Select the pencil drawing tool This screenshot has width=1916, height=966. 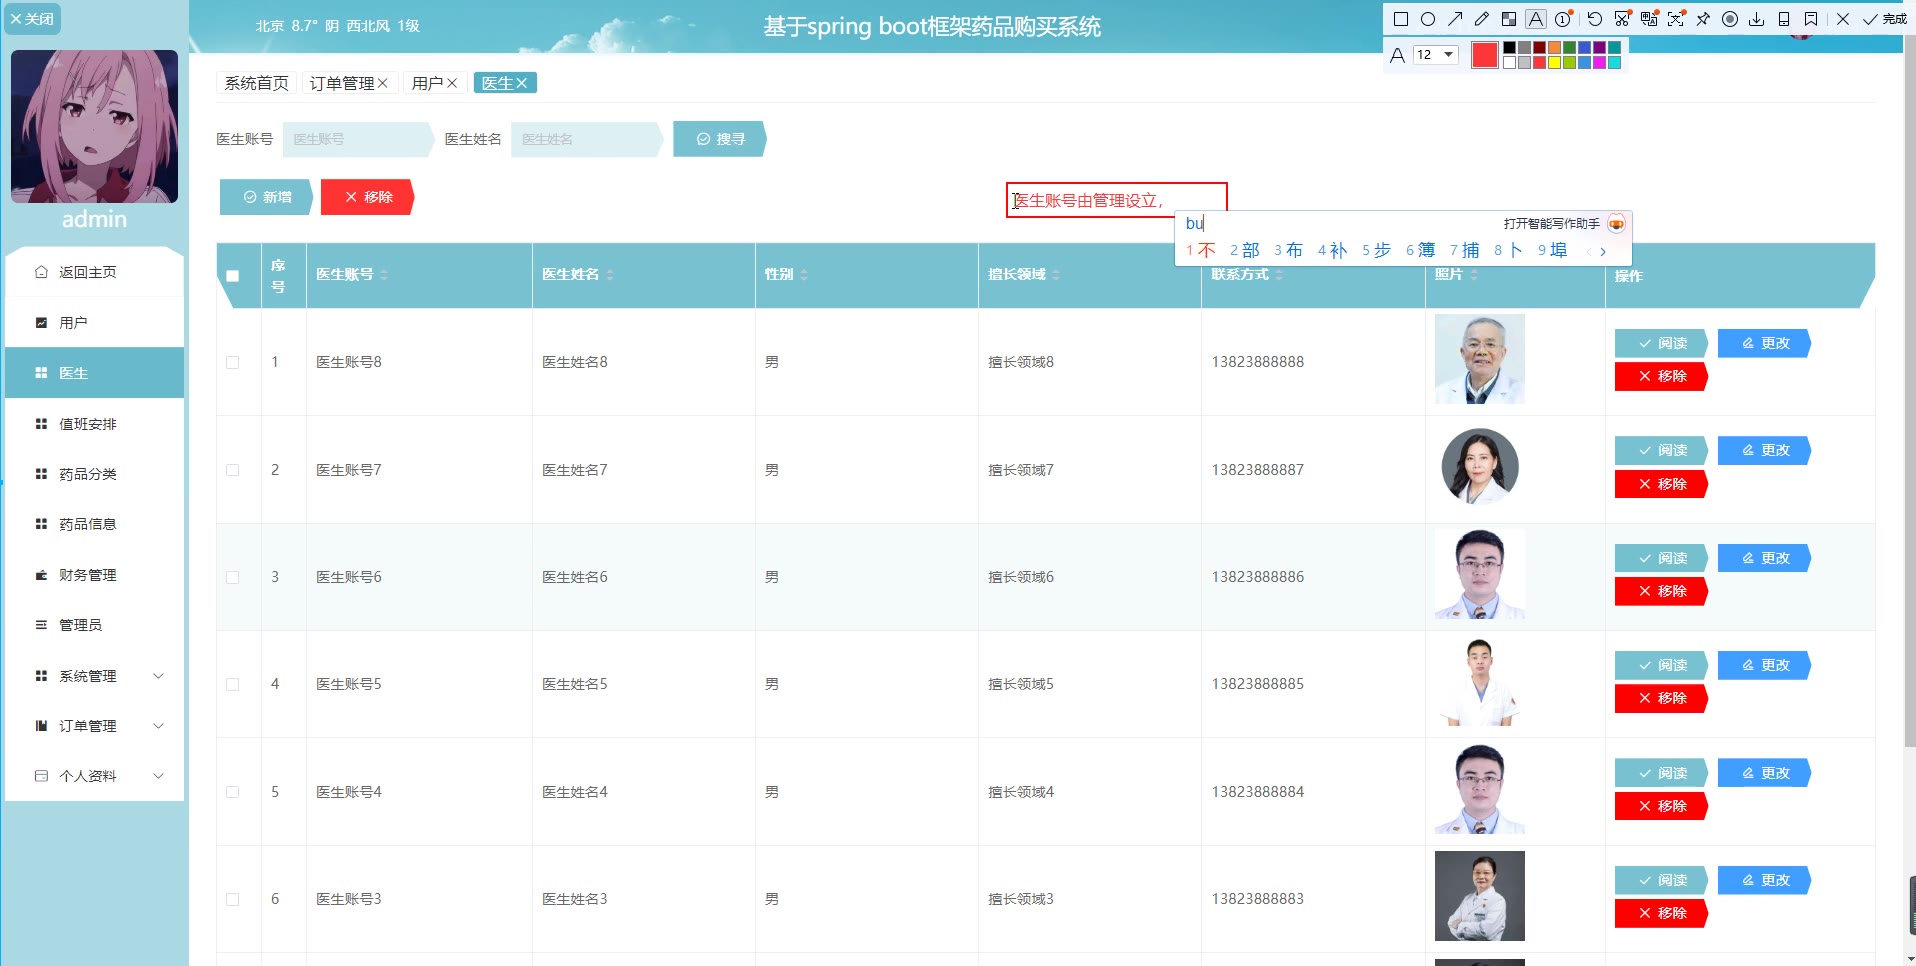point(1482,19)
